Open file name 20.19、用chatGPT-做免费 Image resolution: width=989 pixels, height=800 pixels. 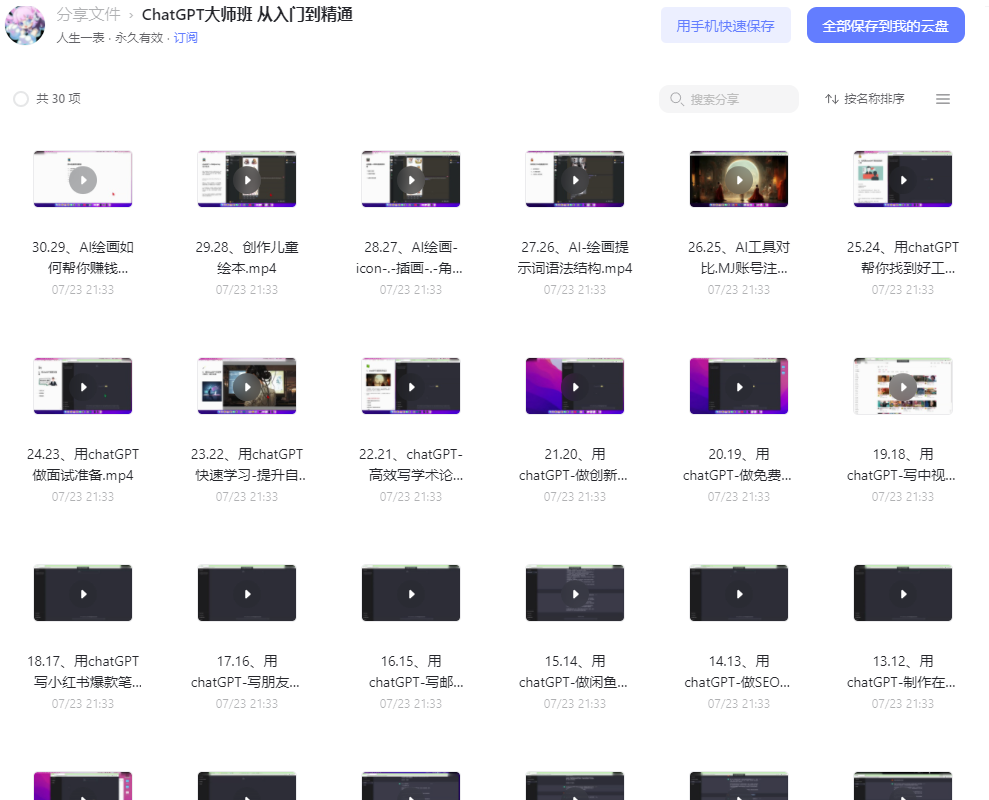[x=737, y=464]
